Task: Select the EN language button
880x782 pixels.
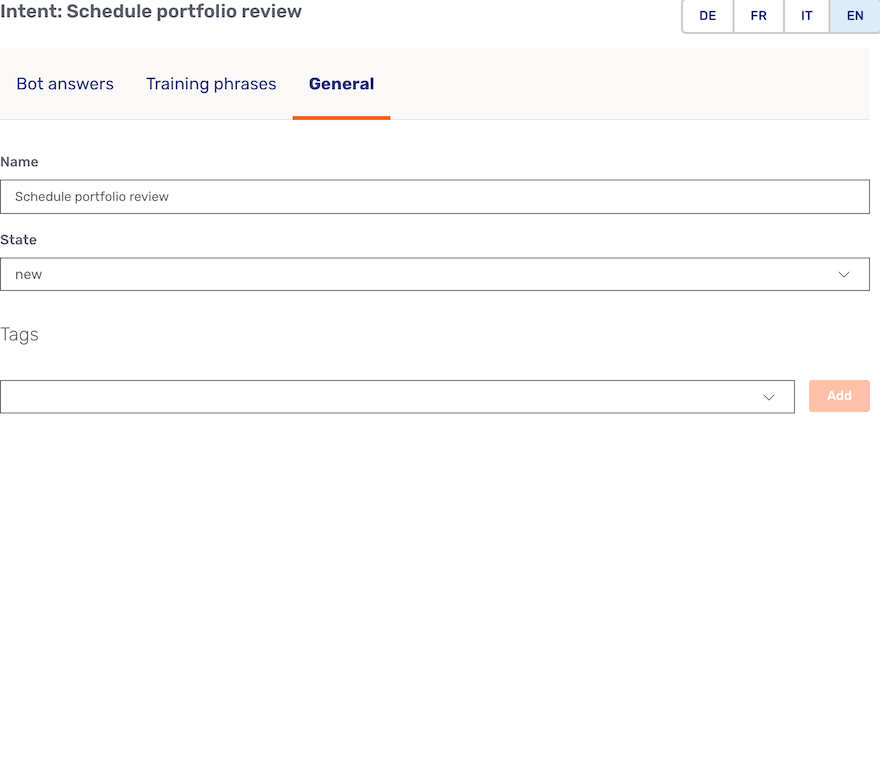Action: tap(854, 16)
